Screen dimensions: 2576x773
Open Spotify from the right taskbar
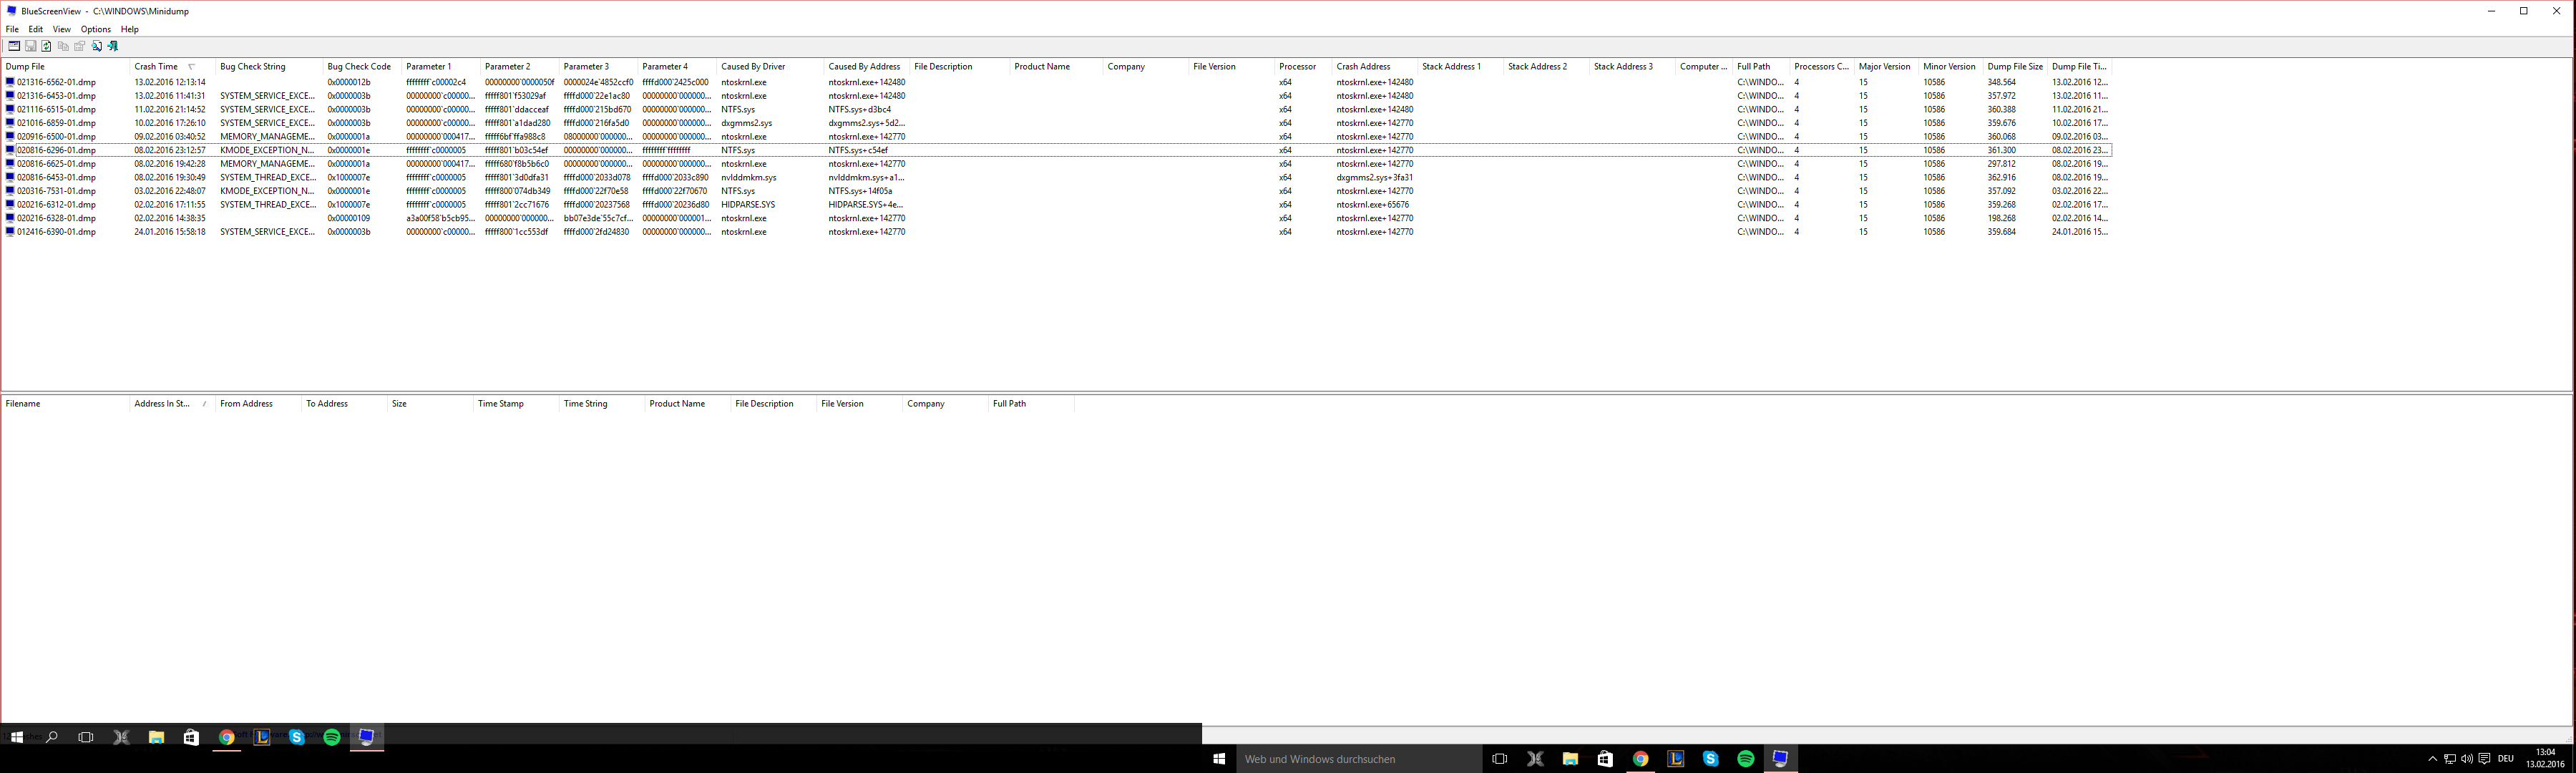tap(1745, 759)
